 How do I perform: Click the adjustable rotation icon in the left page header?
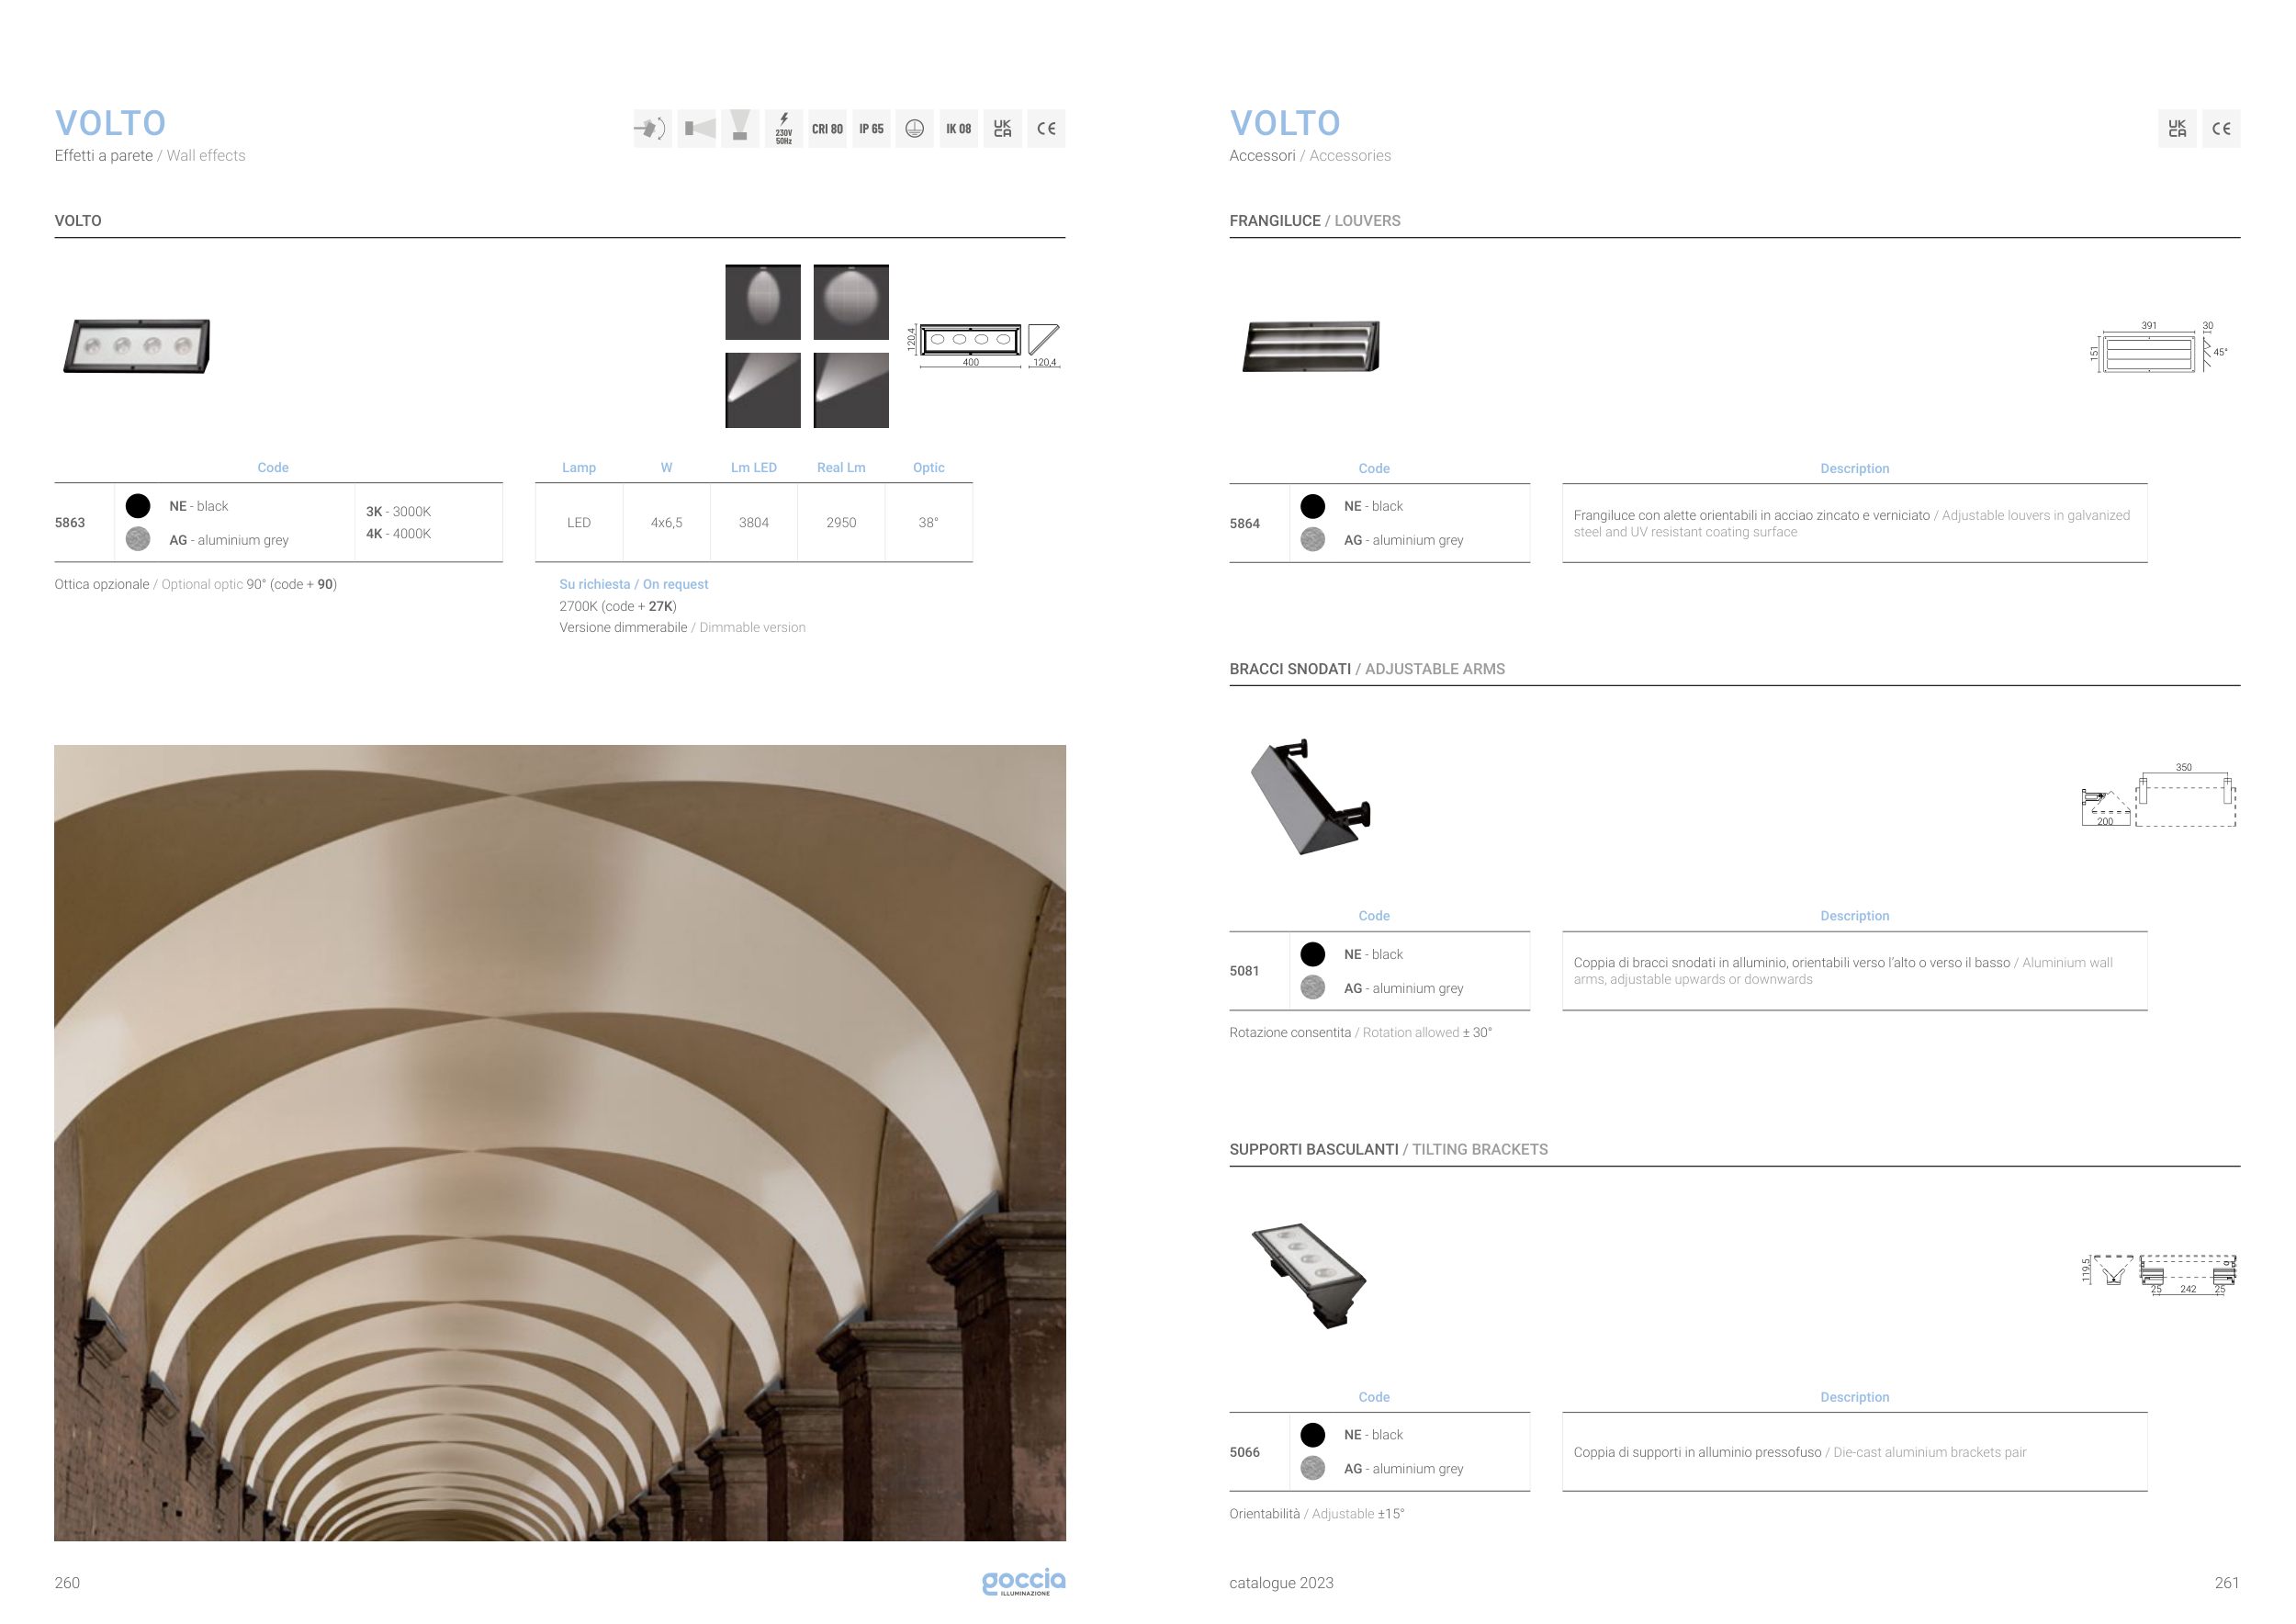651,129
